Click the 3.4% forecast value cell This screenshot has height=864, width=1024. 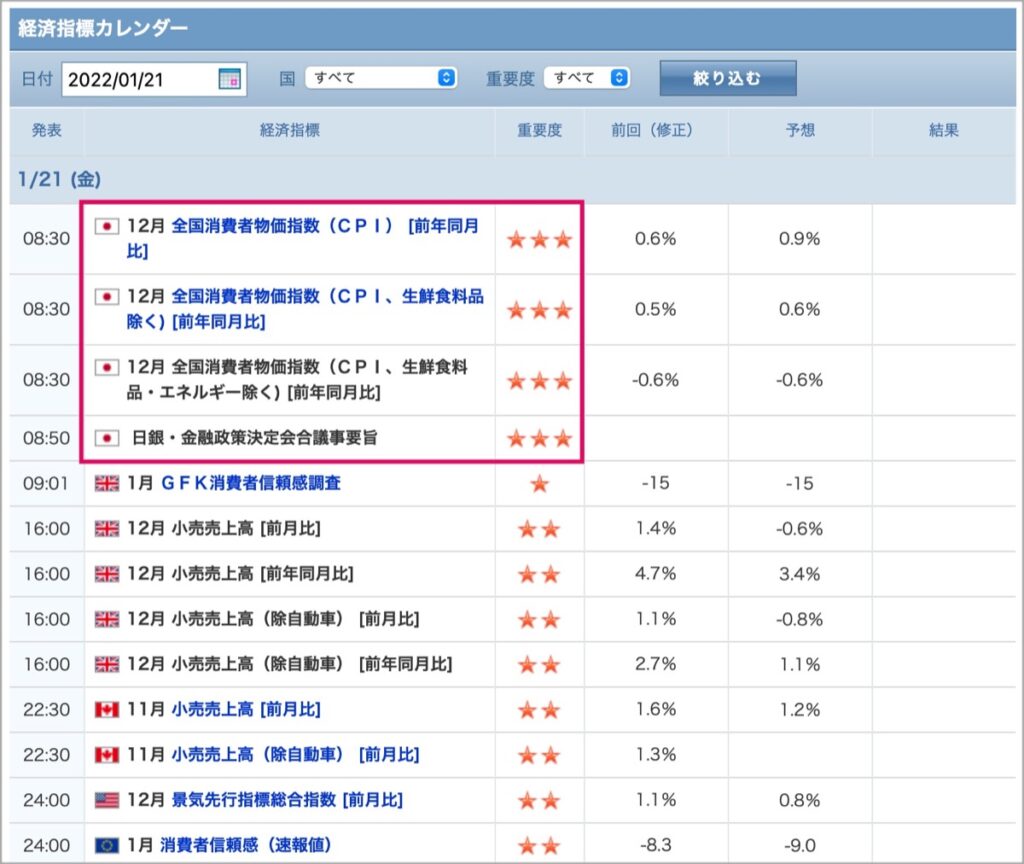click(800, 574)
